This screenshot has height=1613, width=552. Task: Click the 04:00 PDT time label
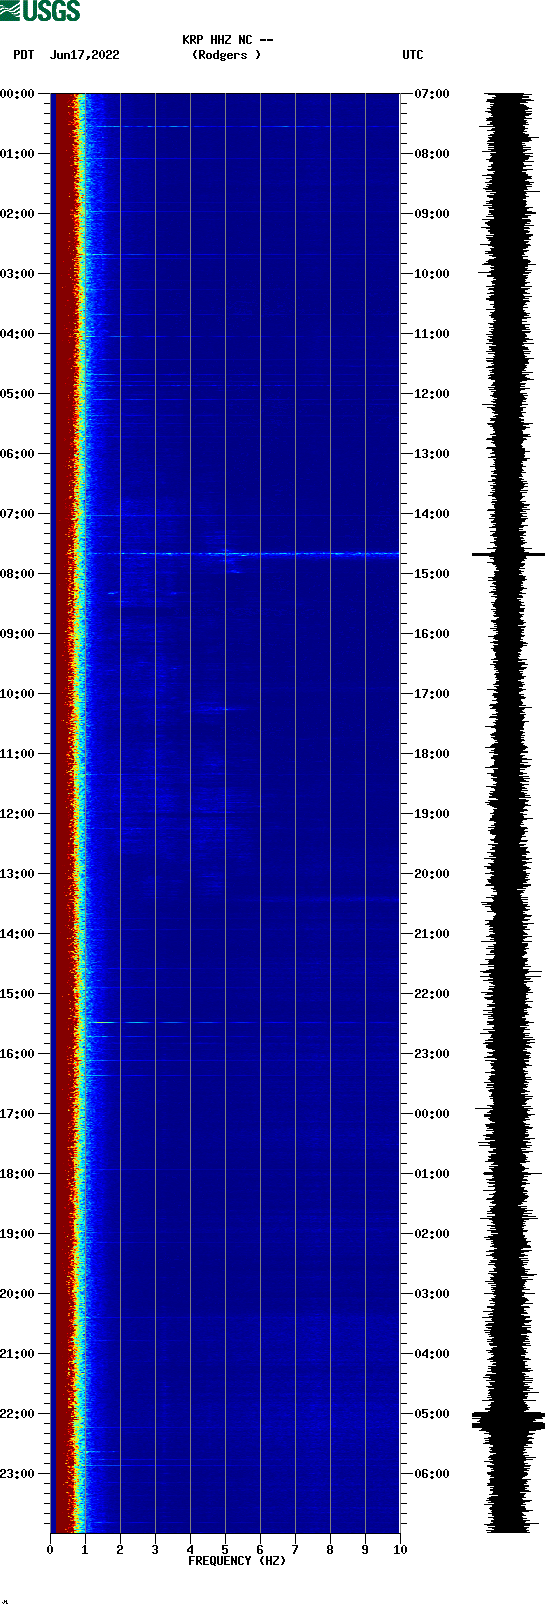coord(18,334)
